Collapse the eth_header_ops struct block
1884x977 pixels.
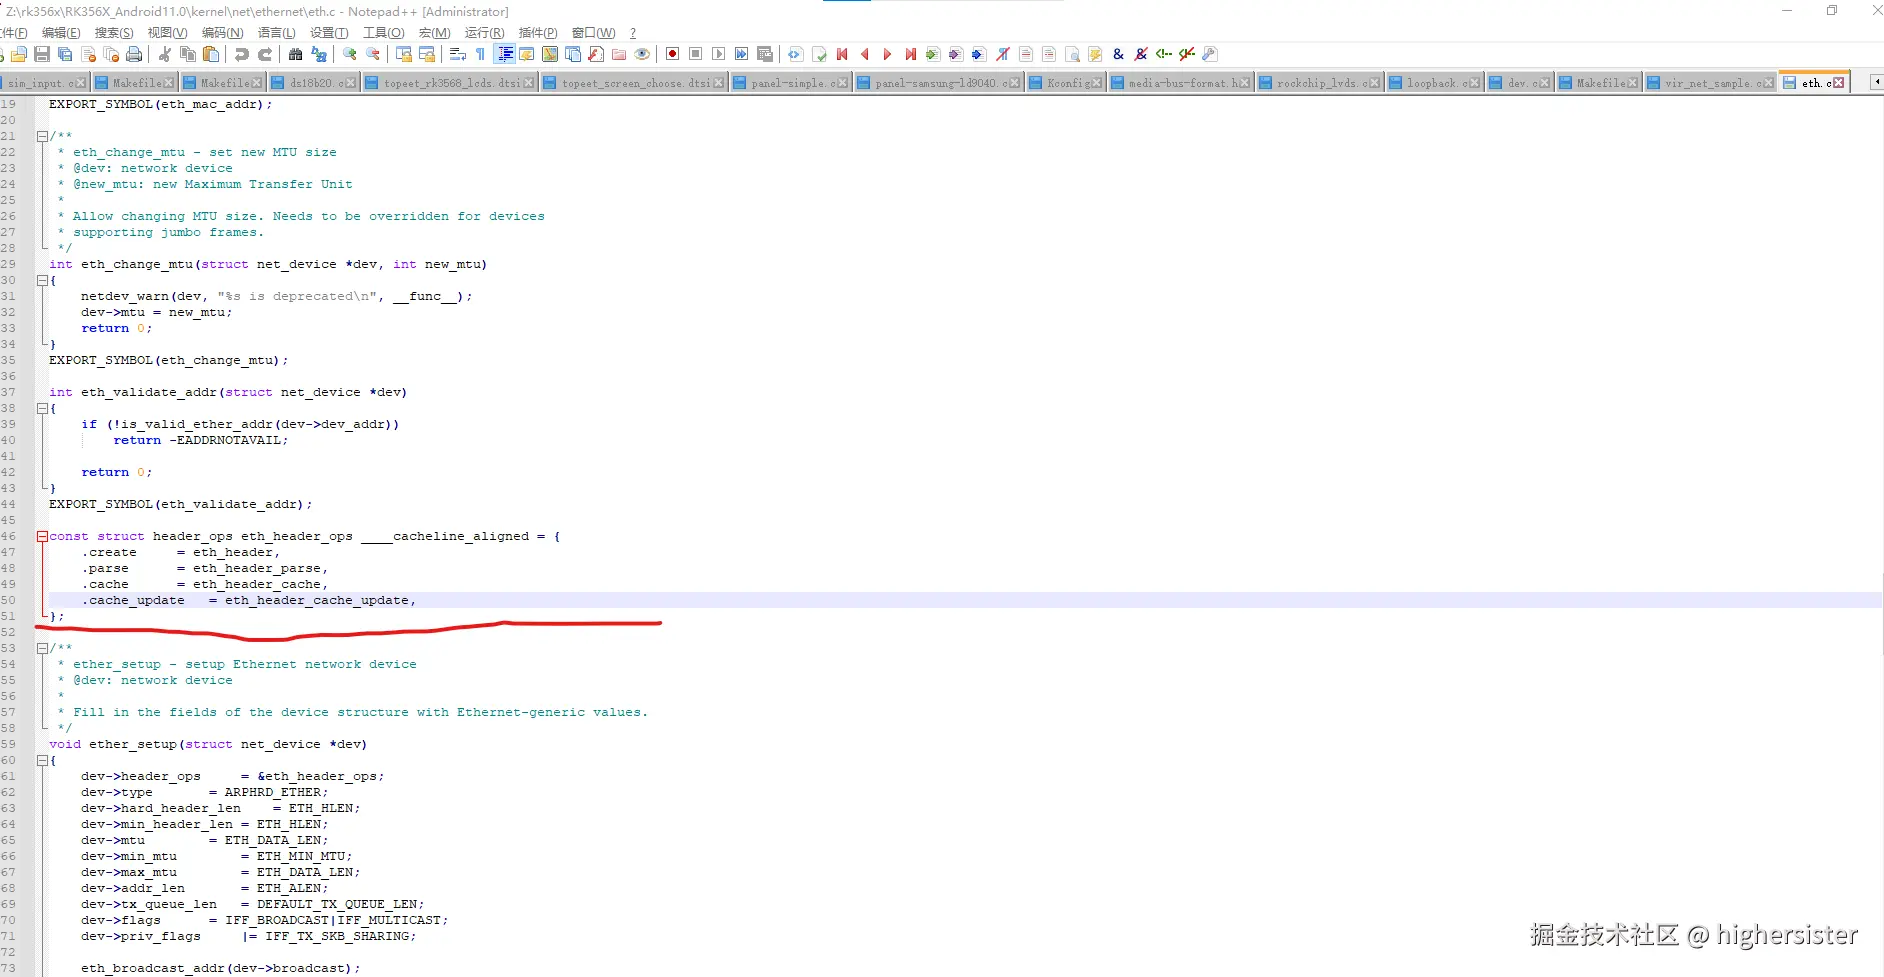coord(42,536)
